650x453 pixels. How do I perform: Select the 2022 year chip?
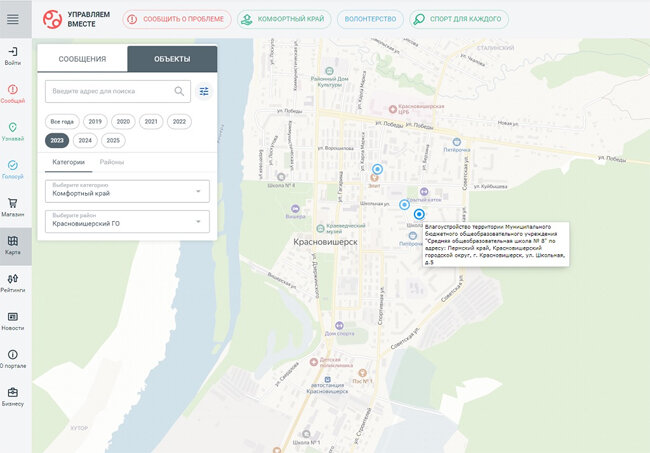179,121
